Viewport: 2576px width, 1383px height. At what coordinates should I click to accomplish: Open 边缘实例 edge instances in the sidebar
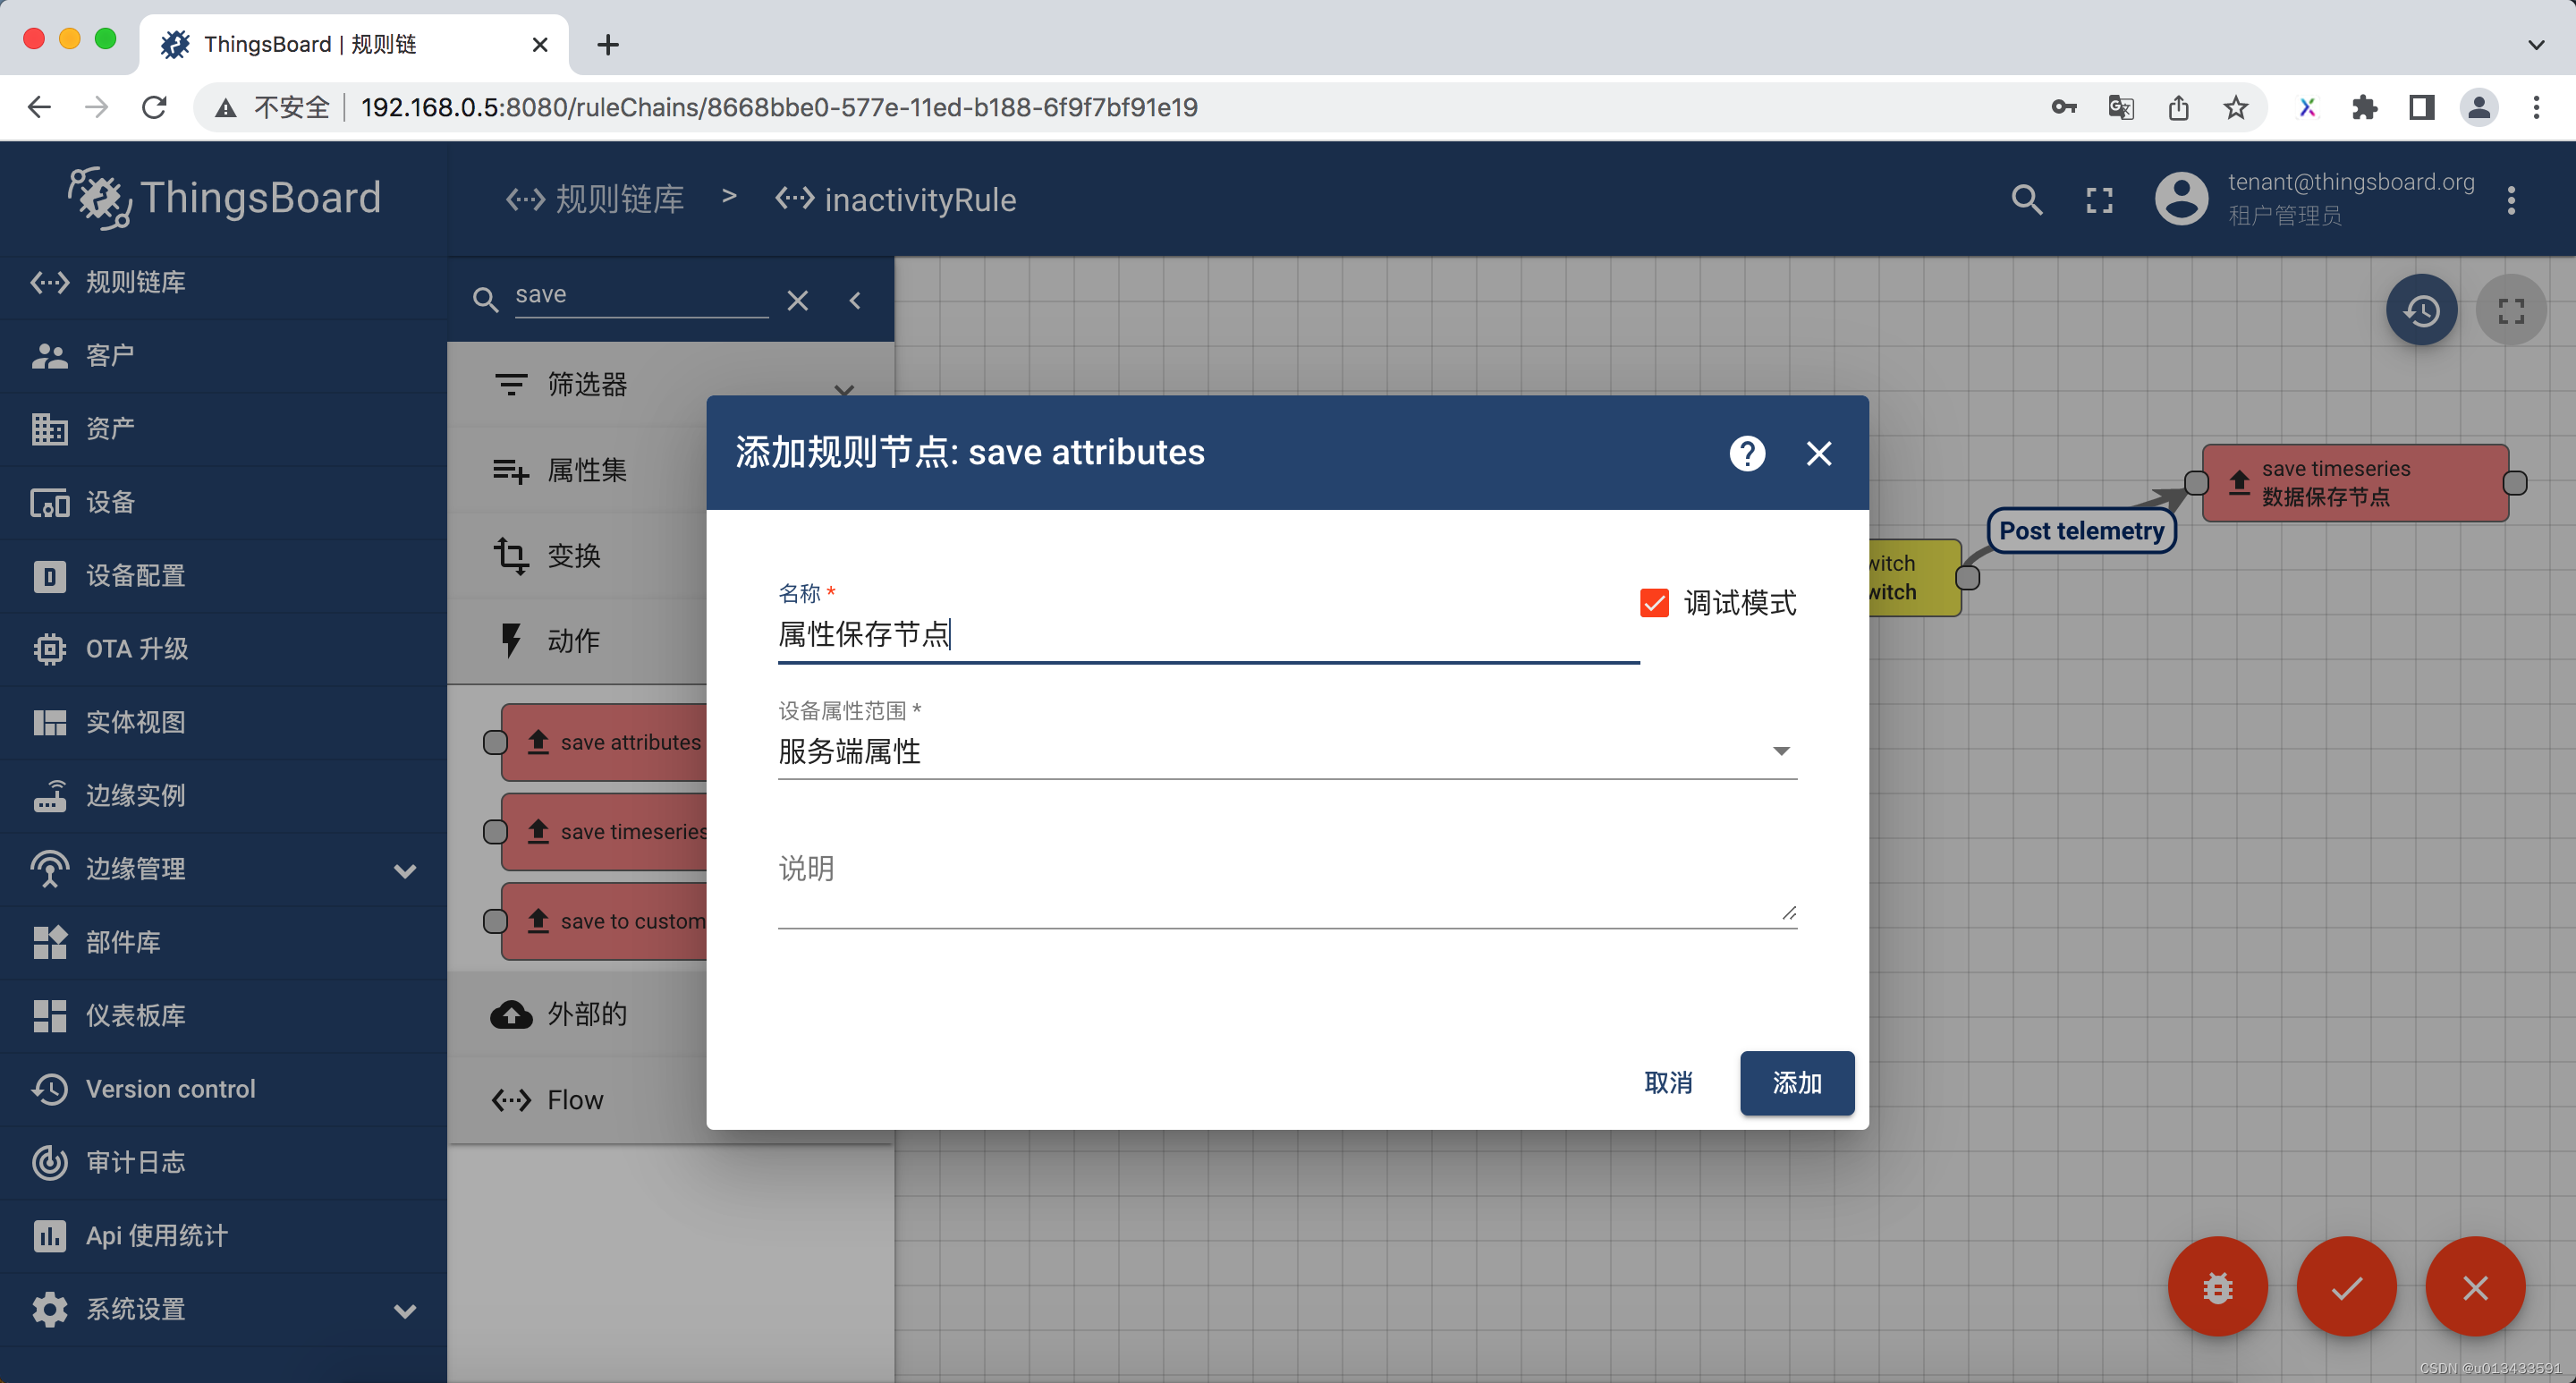pyautogui.click(x=223, y=796)
